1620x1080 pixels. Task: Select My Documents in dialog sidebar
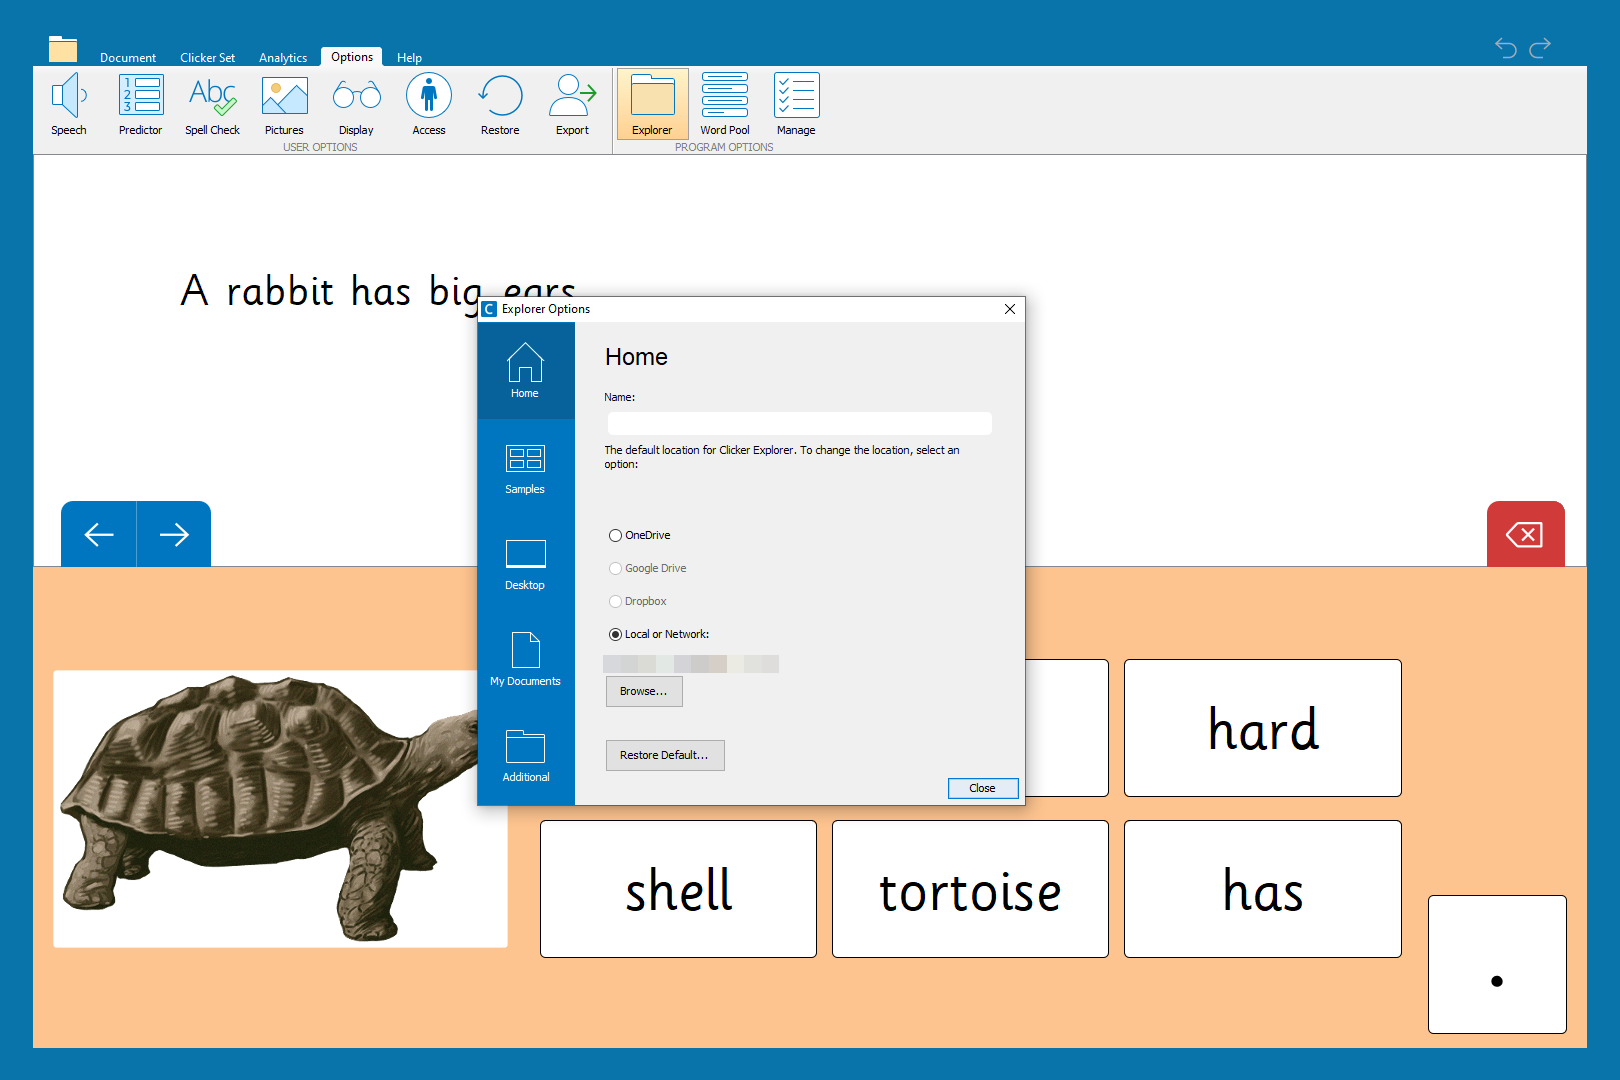click(x=525, y=660)
